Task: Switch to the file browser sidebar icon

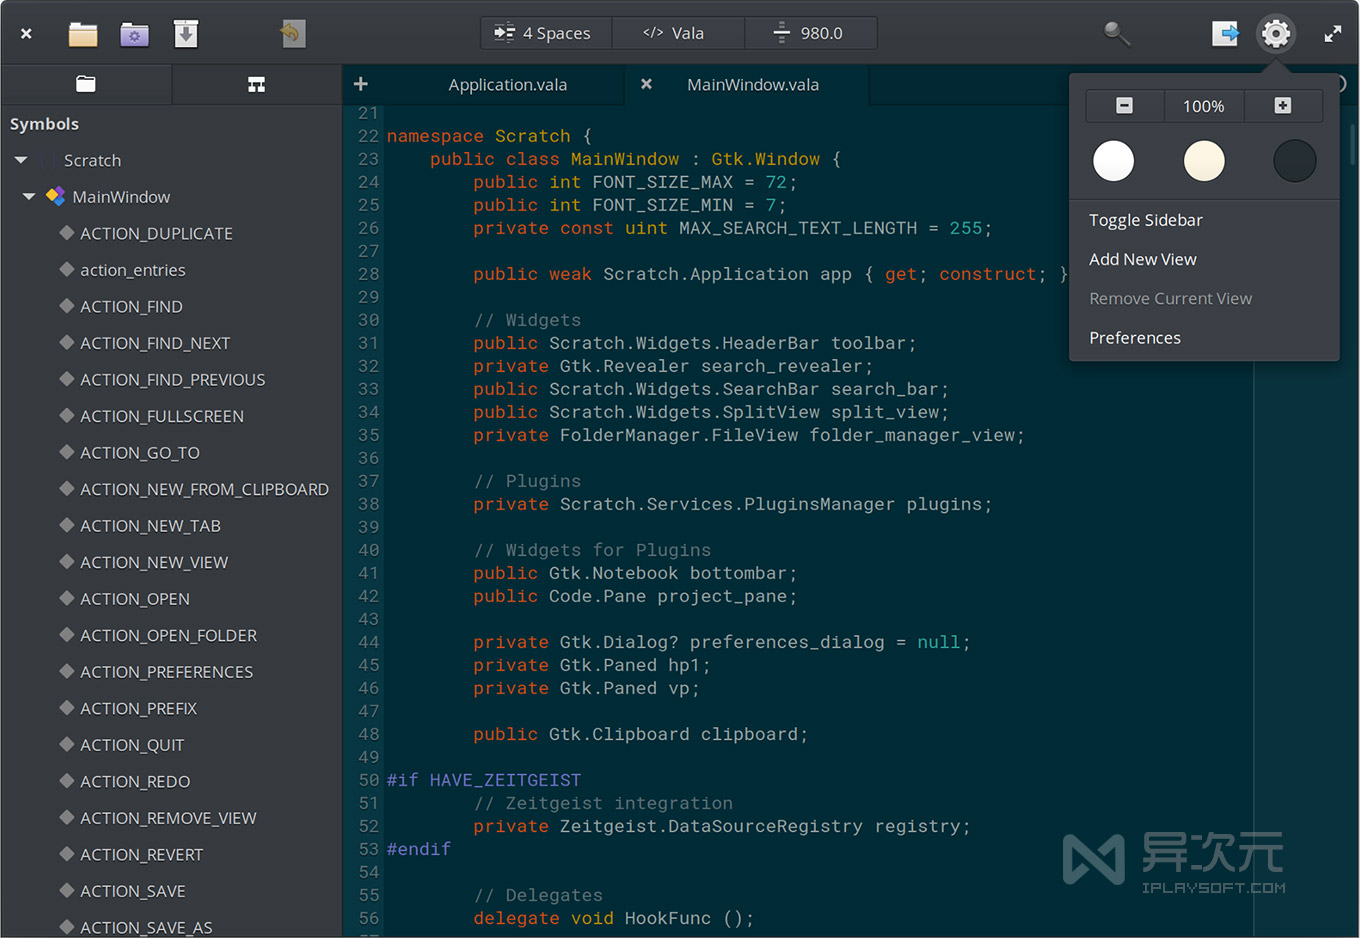Action: [x=86, y=85]
